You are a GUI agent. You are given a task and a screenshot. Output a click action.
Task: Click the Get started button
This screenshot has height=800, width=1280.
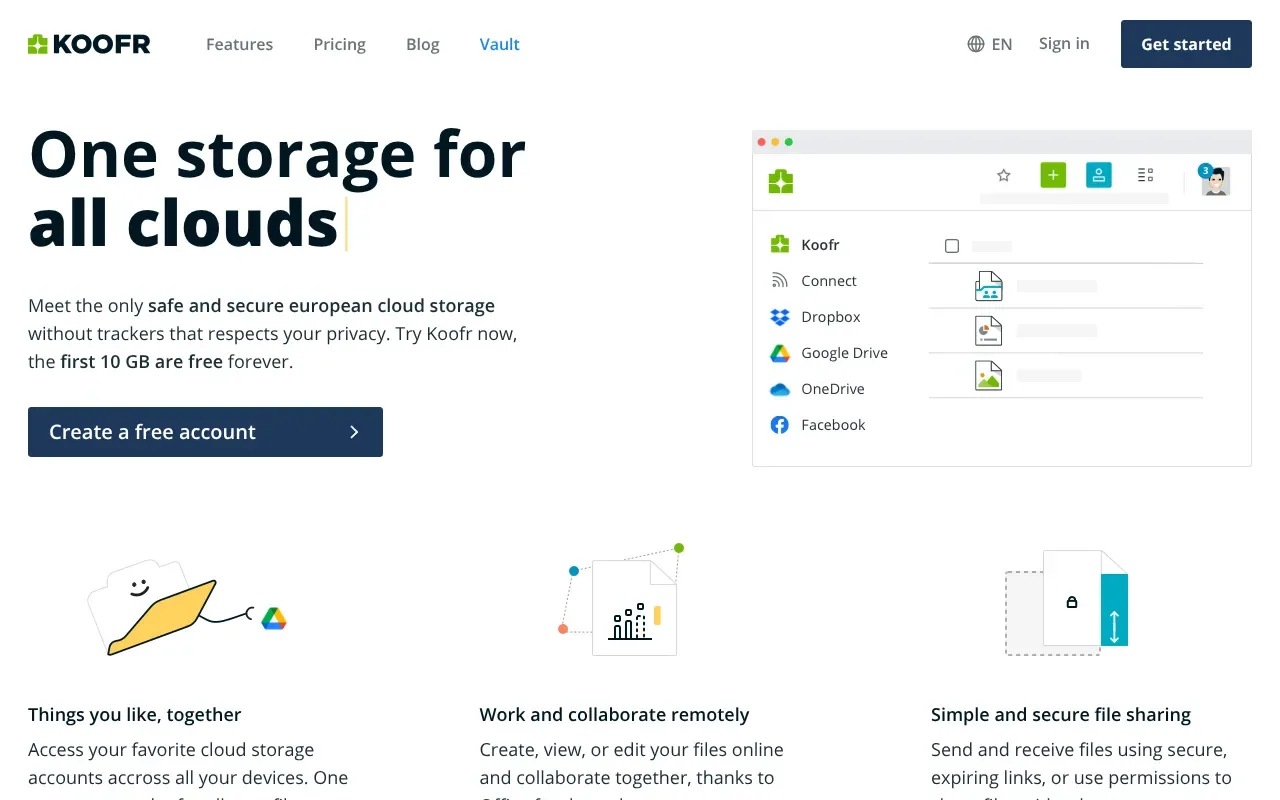click(x=1186, y=44)
